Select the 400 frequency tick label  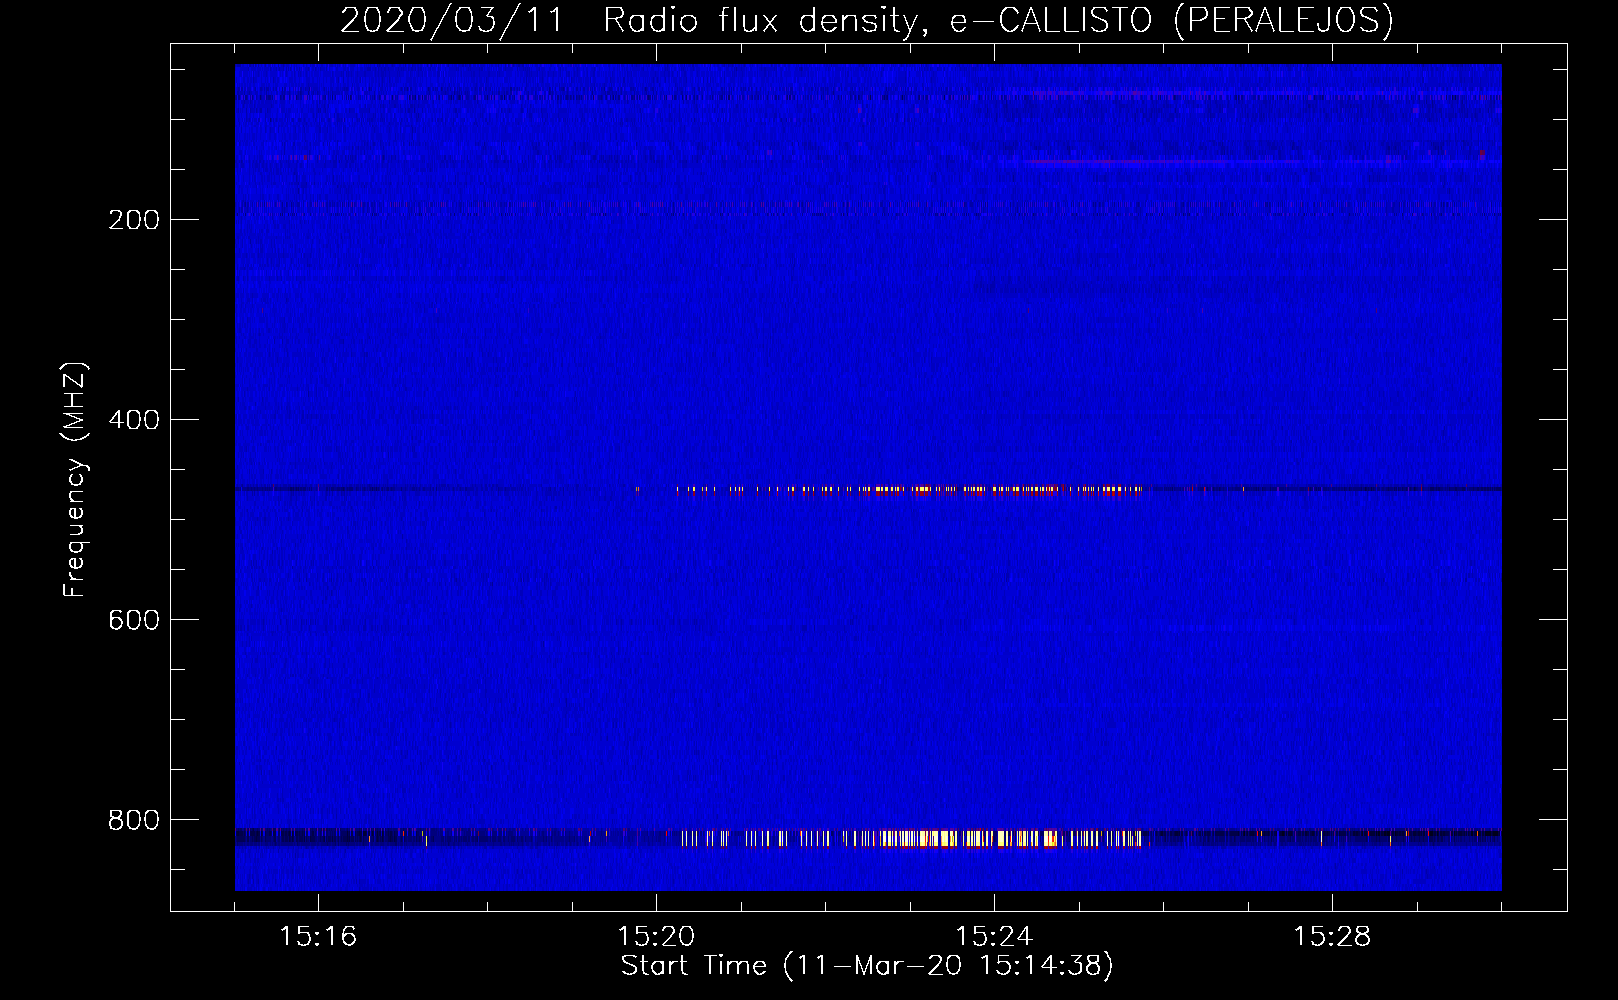pyautogui.click(x=134, y=420)
